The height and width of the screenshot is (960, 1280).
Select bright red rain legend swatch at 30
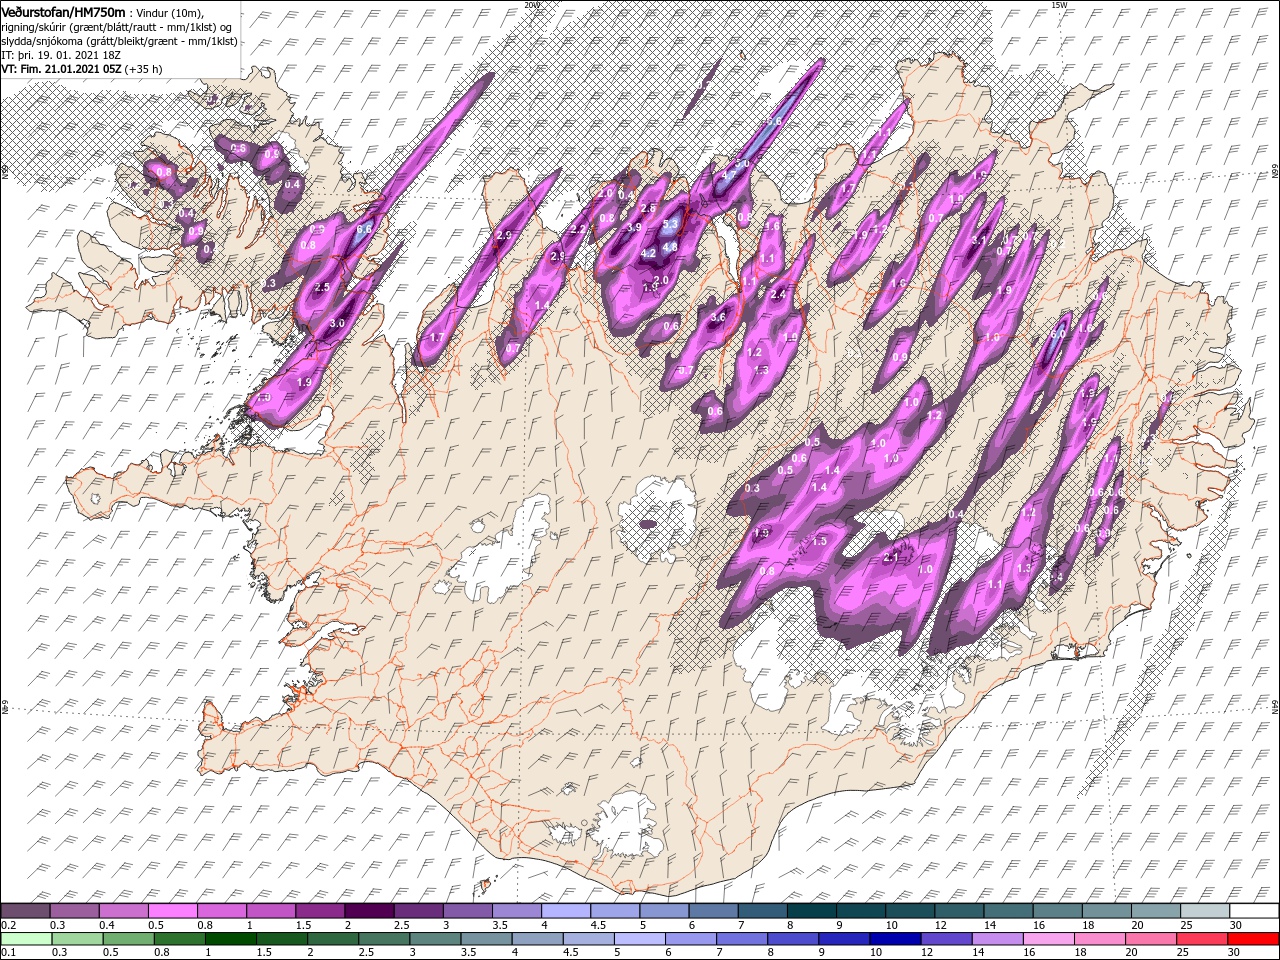click(1253, 939)
